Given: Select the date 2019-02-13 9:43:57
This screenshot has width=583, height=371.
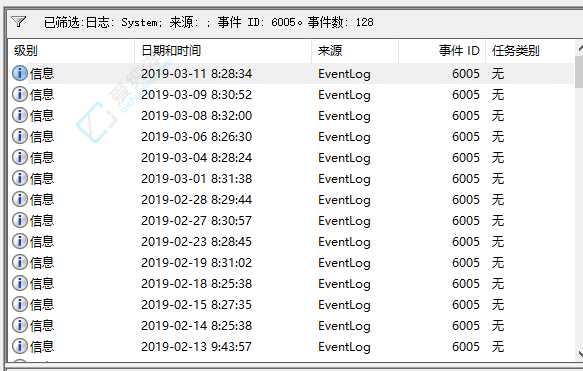Looking at the screenshot, I should point(196,347).
